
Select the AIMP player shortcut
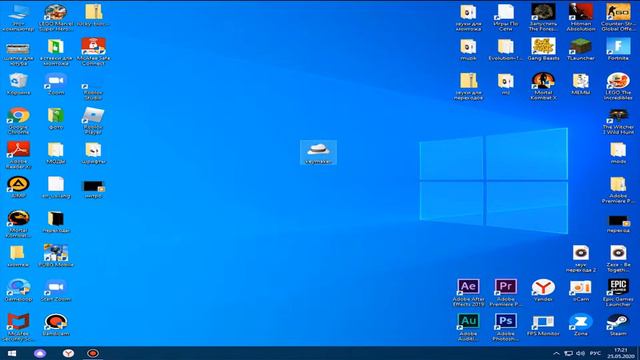coord(18,187)
